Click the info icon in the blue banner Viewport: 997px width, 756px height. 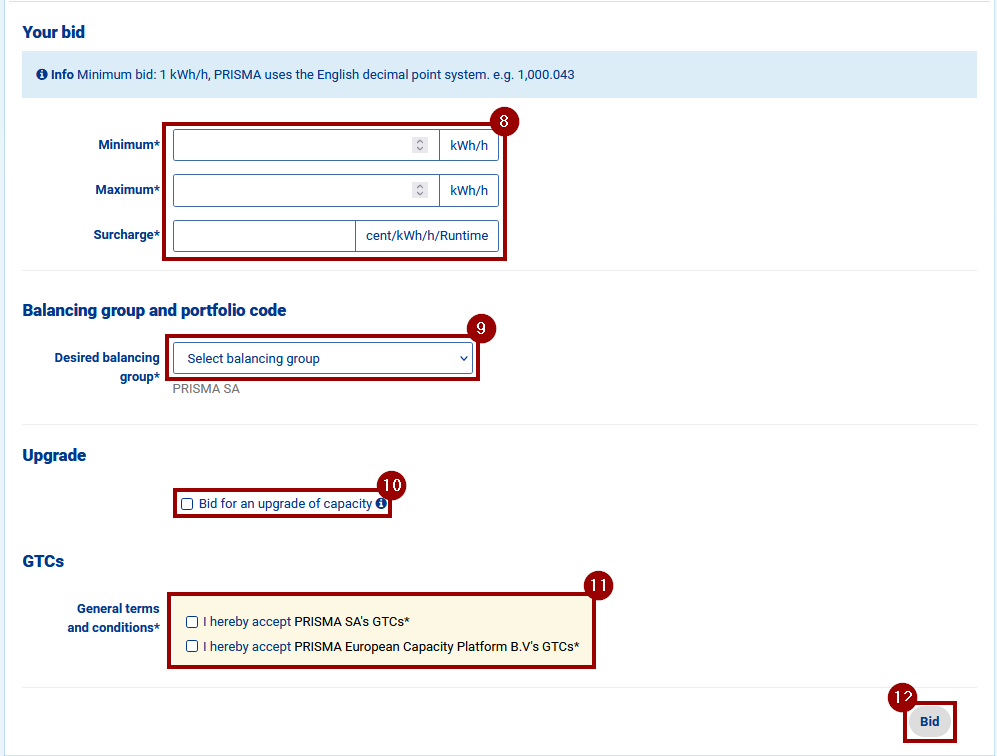tap(42, 75)
